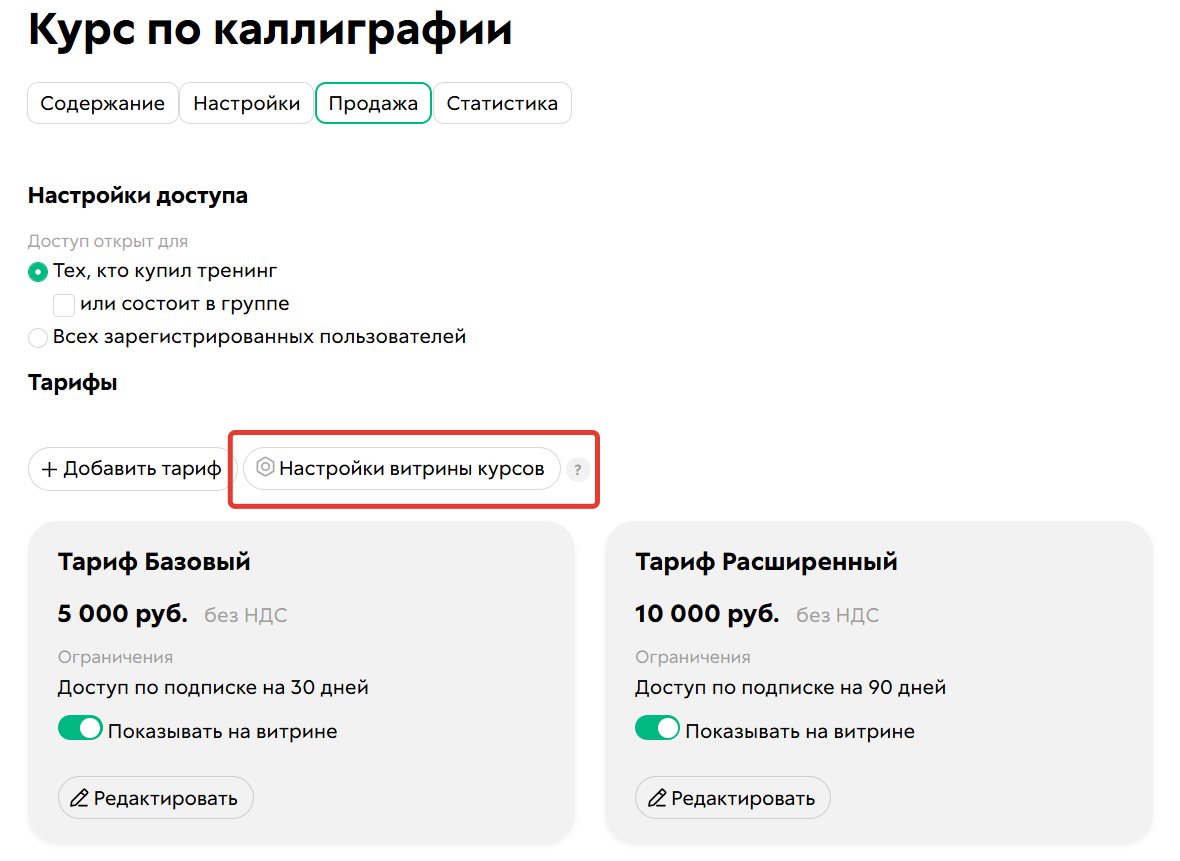1180x861 pixels.
Task: Click 'Редактировать' on Тариф Расширенный
Action: pyautogui.click(x=732, y=797)
